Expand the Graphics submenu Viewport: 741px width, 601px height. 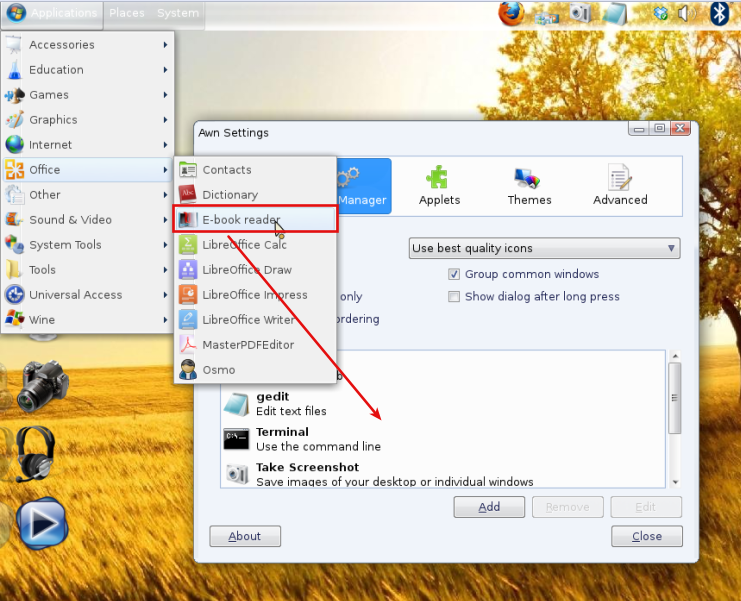coord(87,120)
